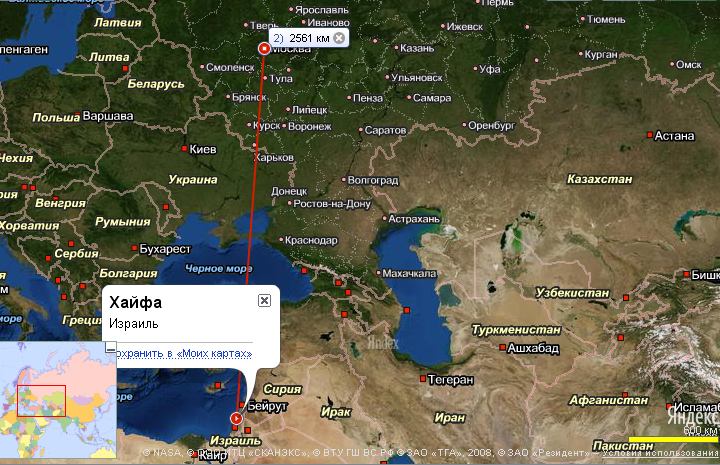Click the yellow 600 км scale bar
This screenshot has width=720, height=465.
pos(673,439)
